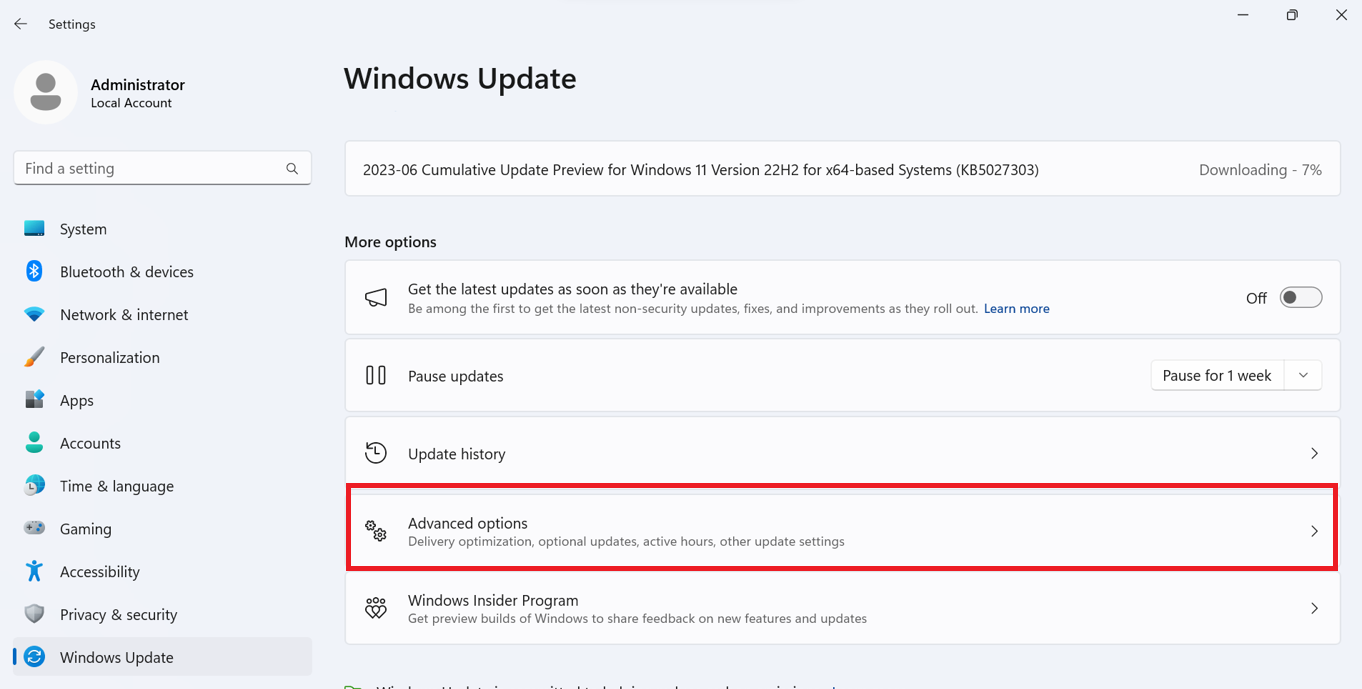Check the KB5027303 download progress status
1362x689 pixels.
(x=1260, y=169)
